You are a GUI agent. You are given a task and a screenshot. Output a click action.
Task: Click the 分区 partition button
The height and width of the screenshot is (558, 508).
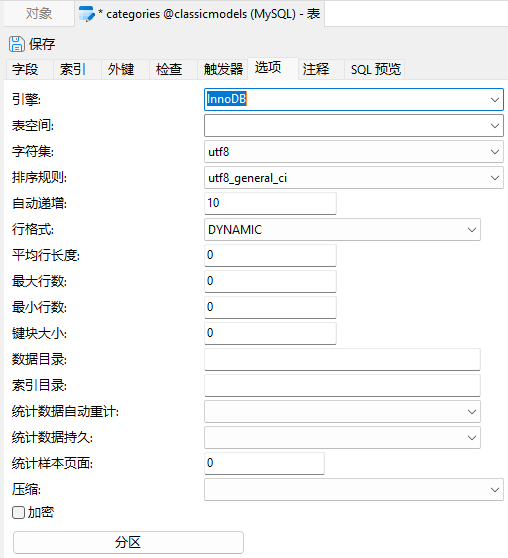(128, 542)
